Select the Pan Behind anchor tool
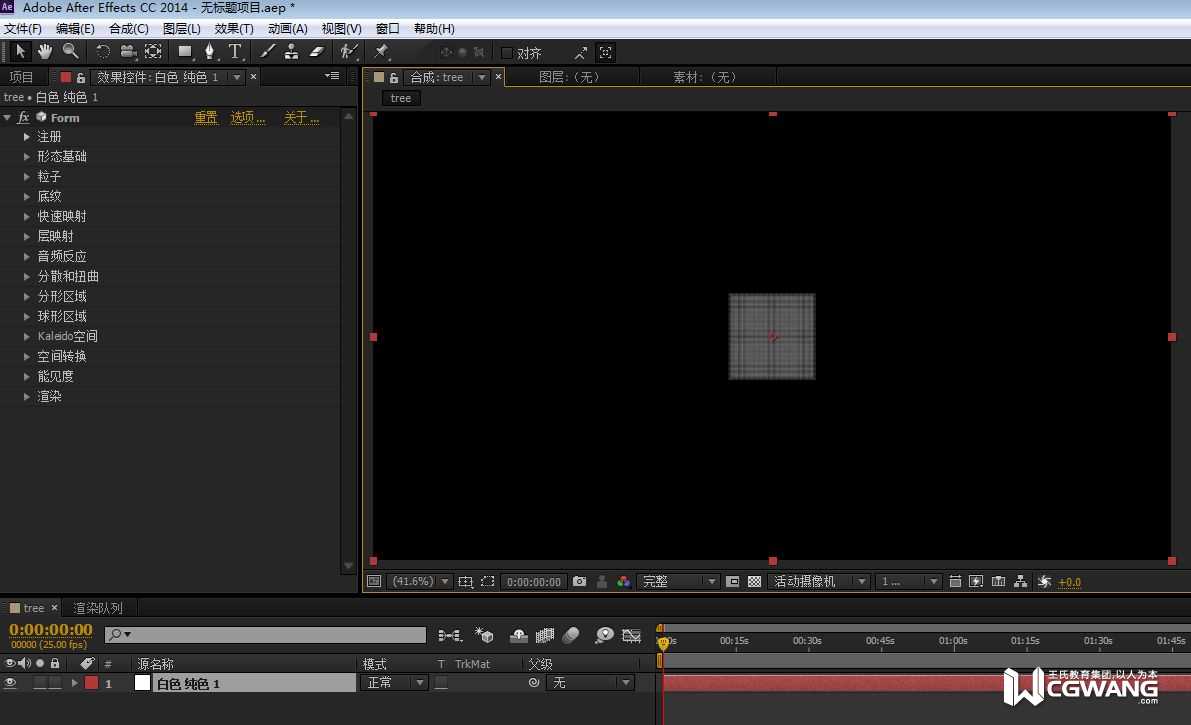1191x725 pixels. (x=153, y=52)
